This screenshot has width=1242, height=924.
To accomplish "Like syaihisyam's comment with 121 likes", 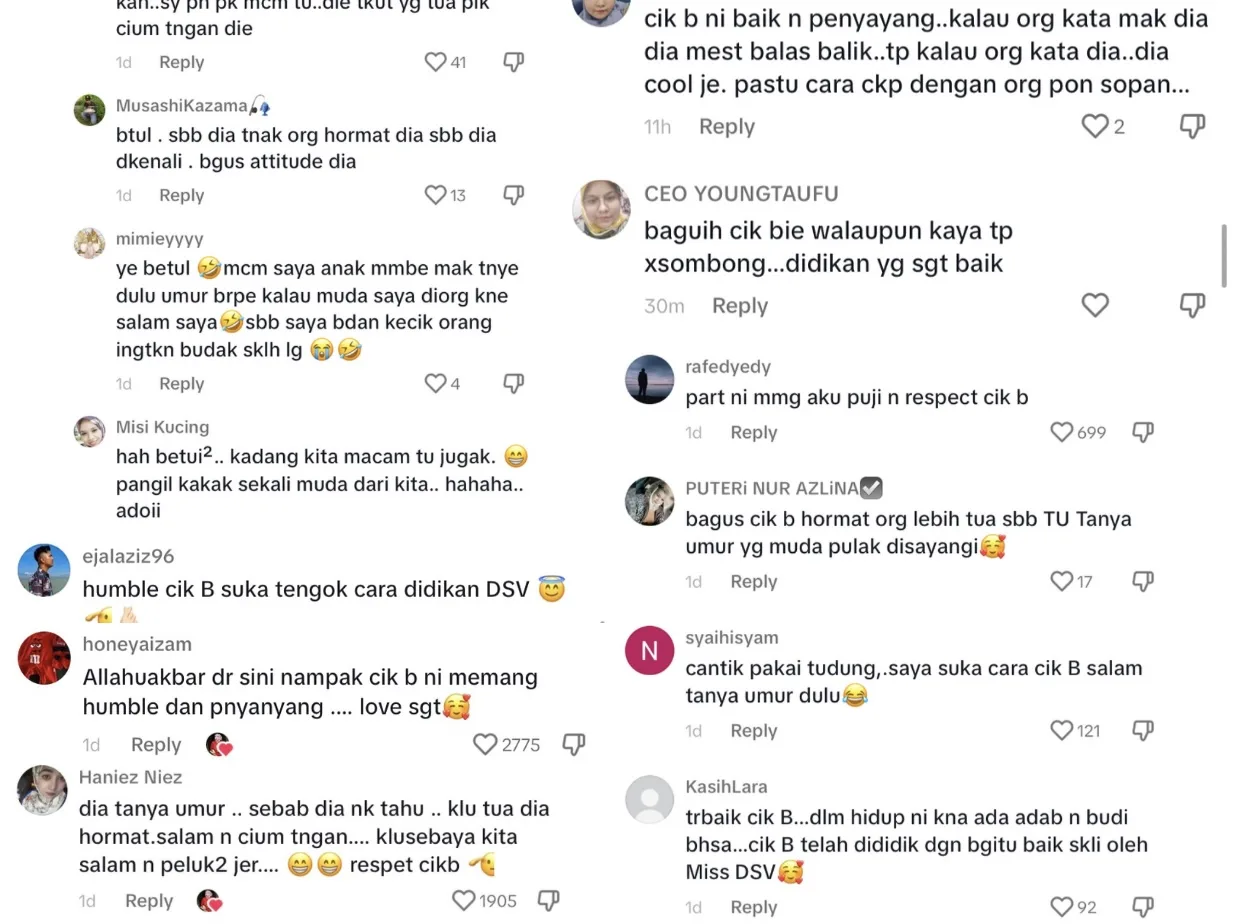I will click(1062, 731).
